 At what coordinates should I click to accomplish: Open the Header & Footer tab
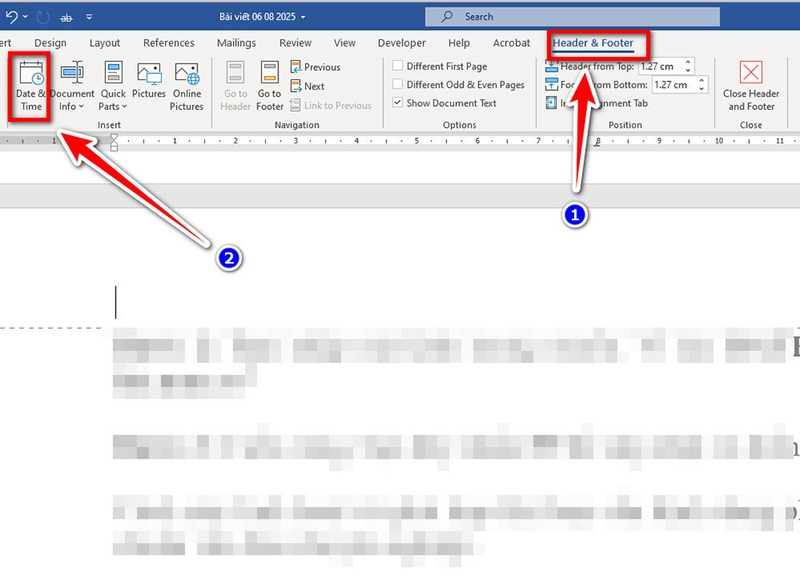click(x=593, y=43)
